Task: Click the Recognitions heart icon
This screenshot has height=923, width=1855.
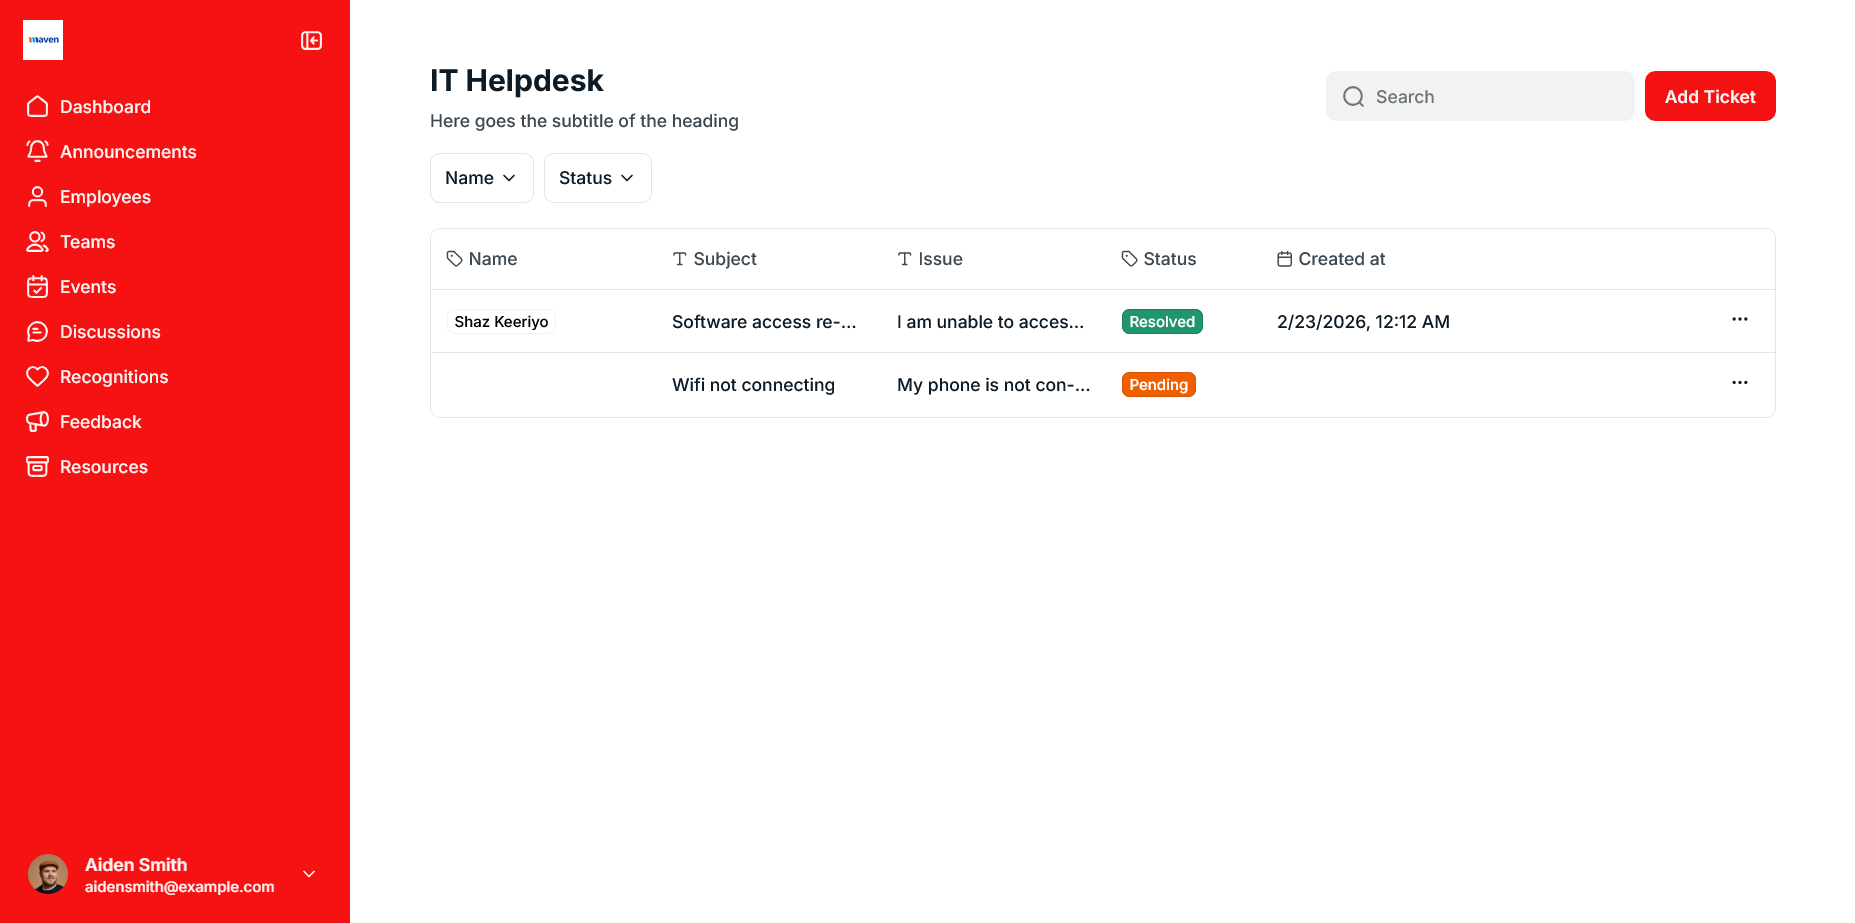Action: click(38, 377)
